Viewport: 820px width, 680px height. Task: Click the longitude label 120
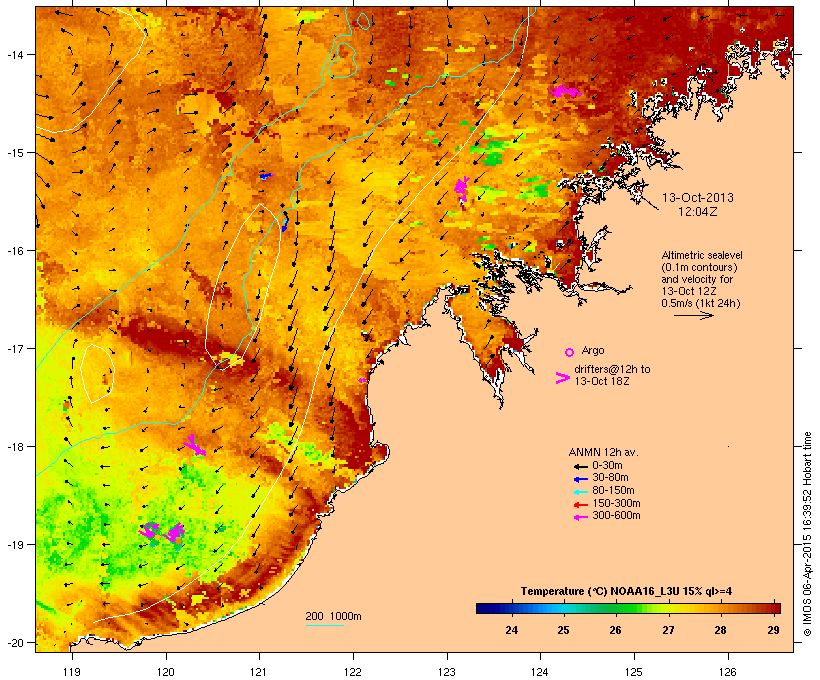click(x=166, y=672)
